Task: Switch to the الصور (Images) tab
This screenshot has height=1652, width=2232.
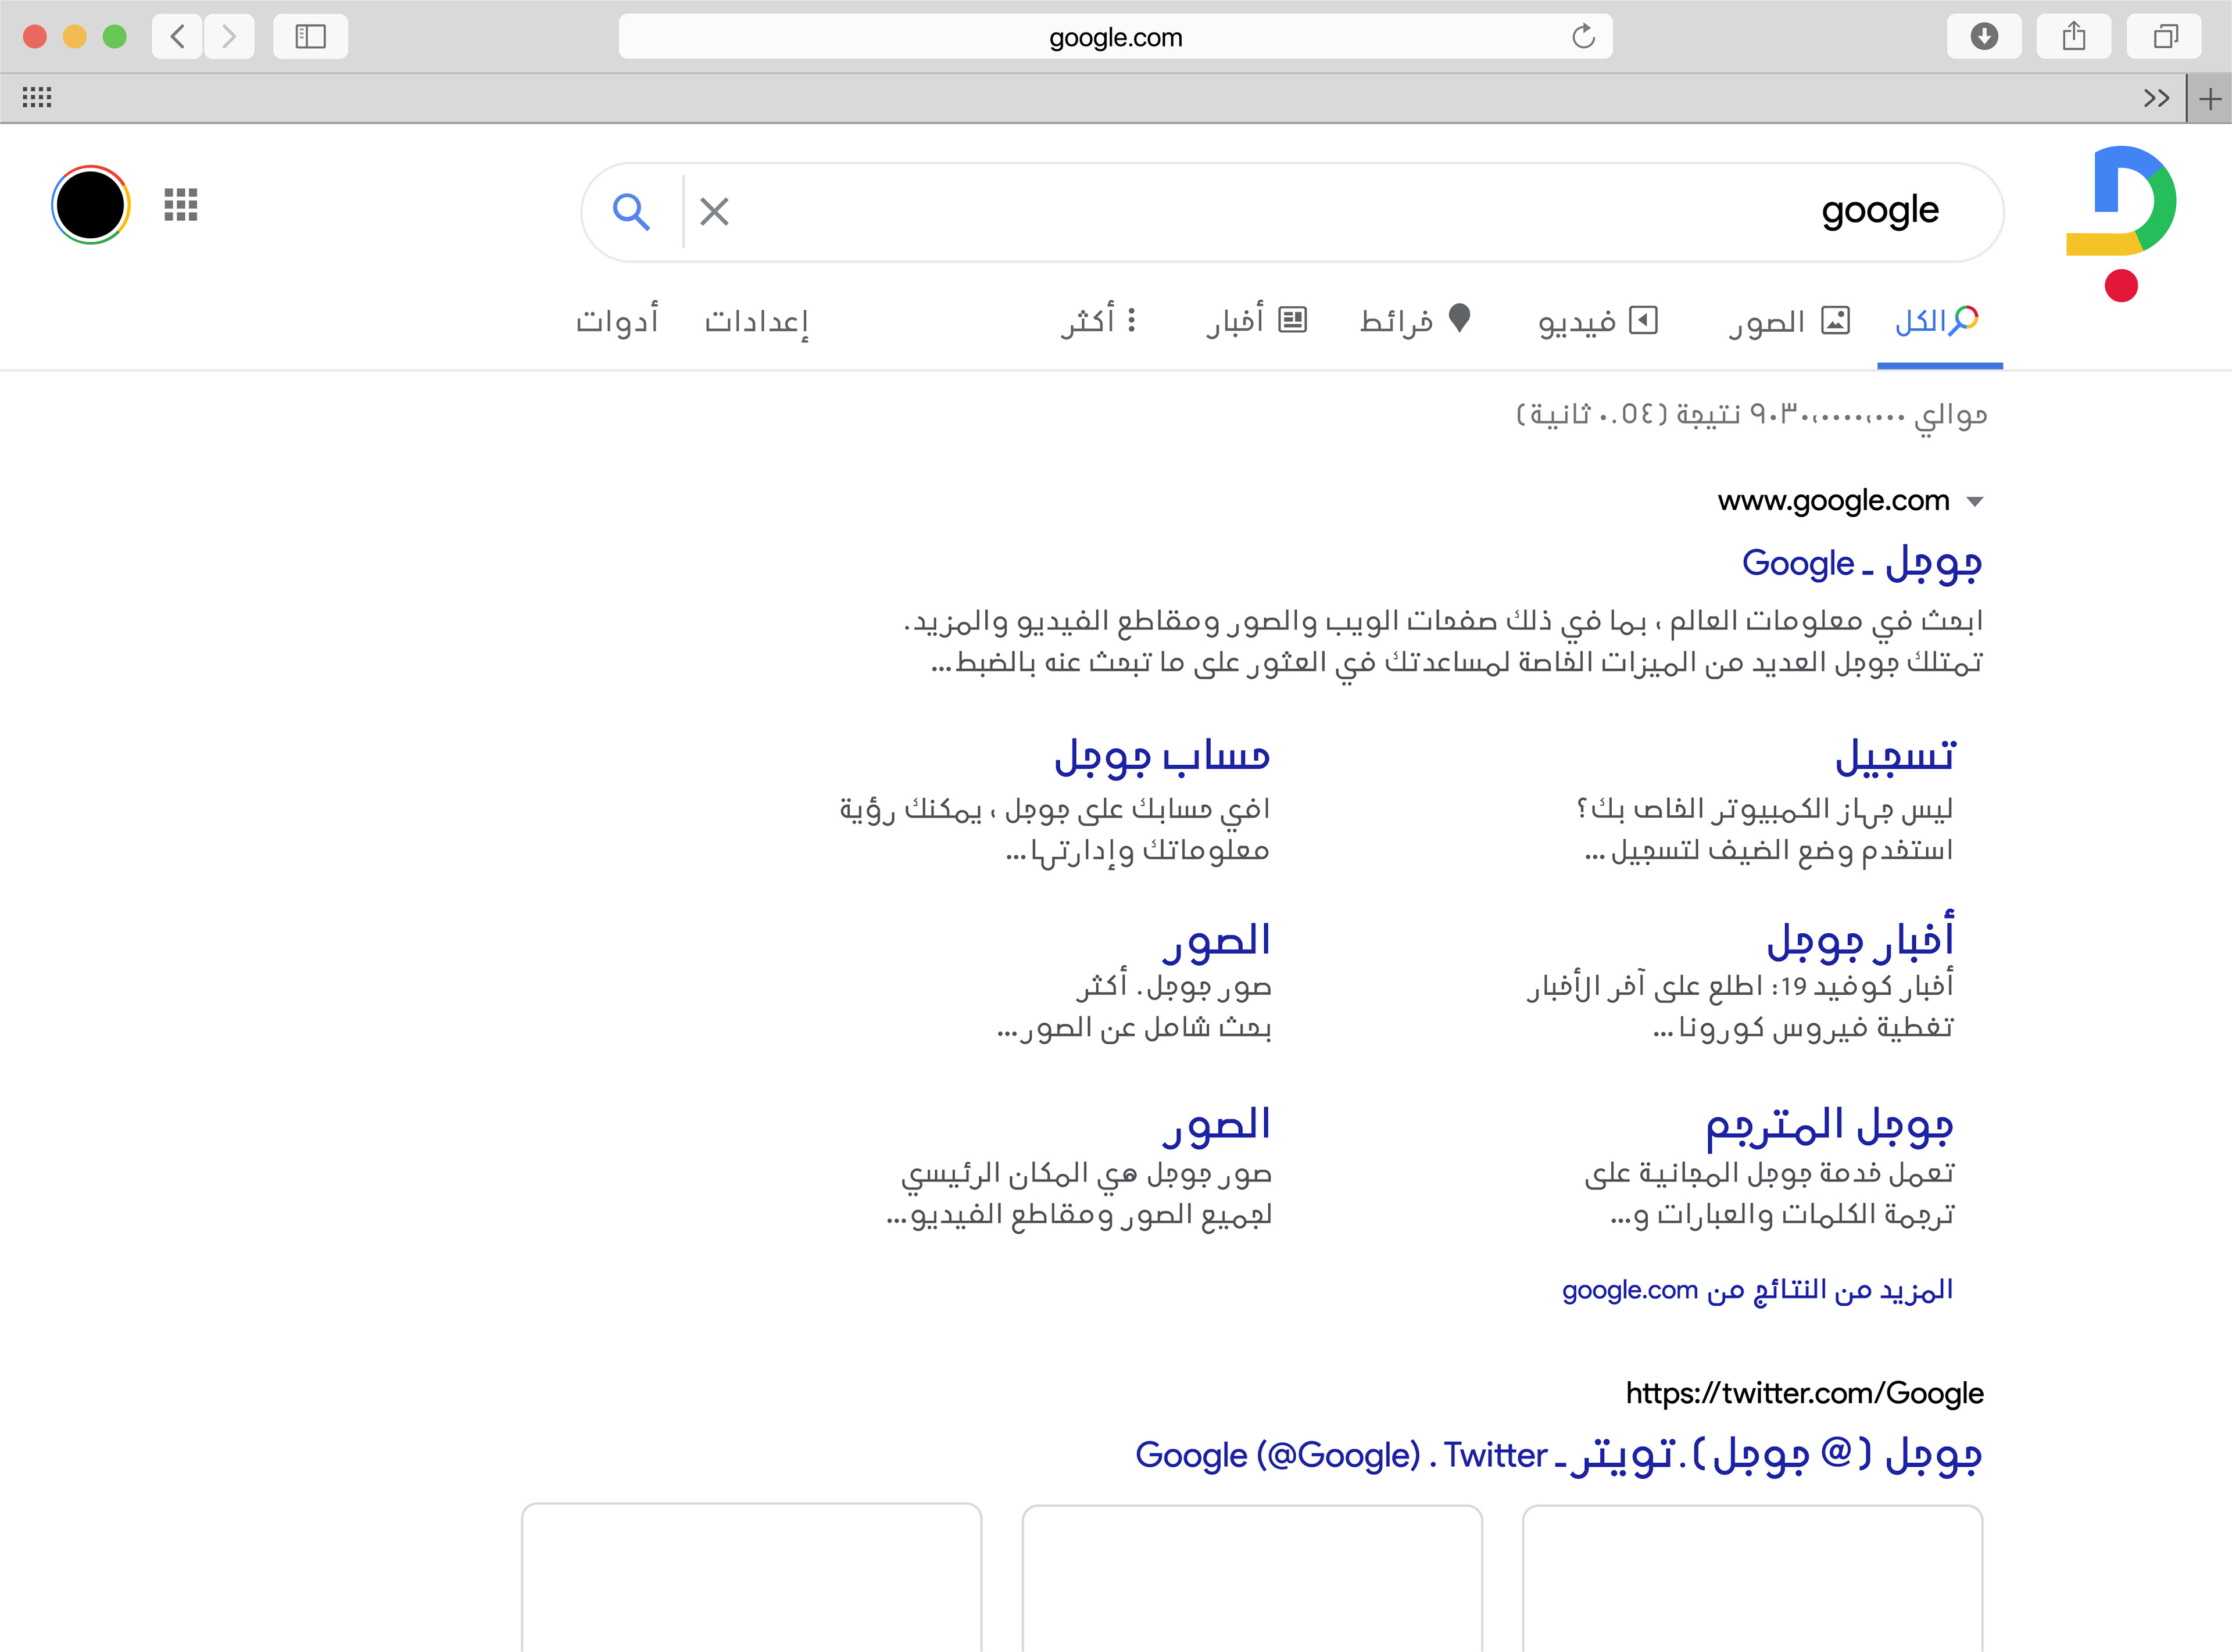Action: coord(1790,321)
